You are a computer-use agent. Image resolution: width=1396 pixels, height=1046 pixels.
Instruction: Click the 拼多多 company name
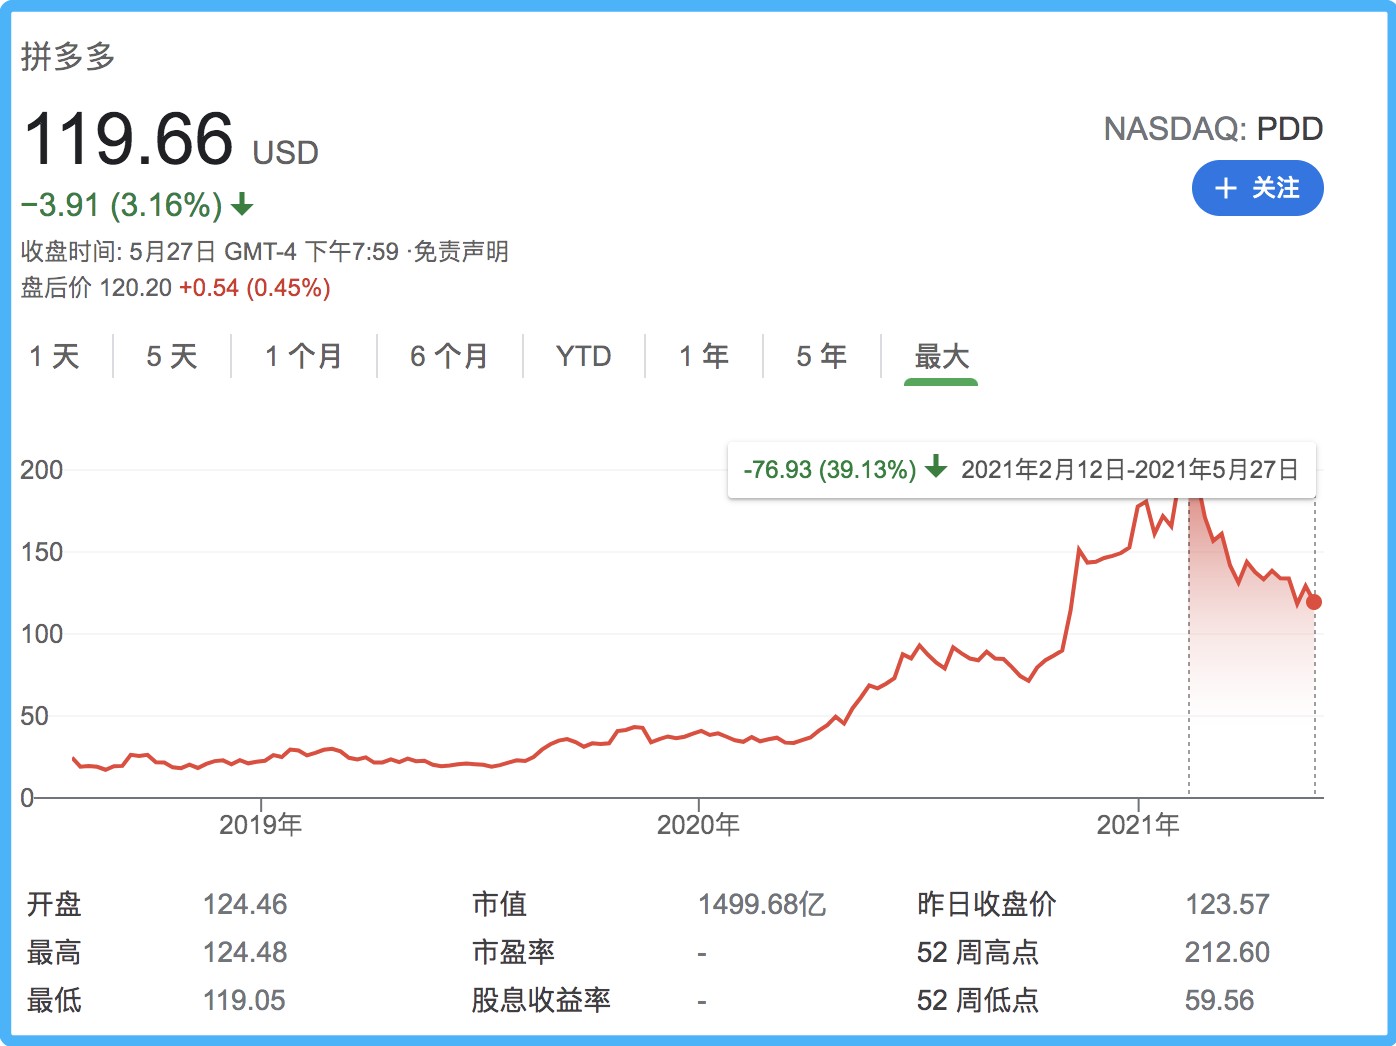pos(68,56)
